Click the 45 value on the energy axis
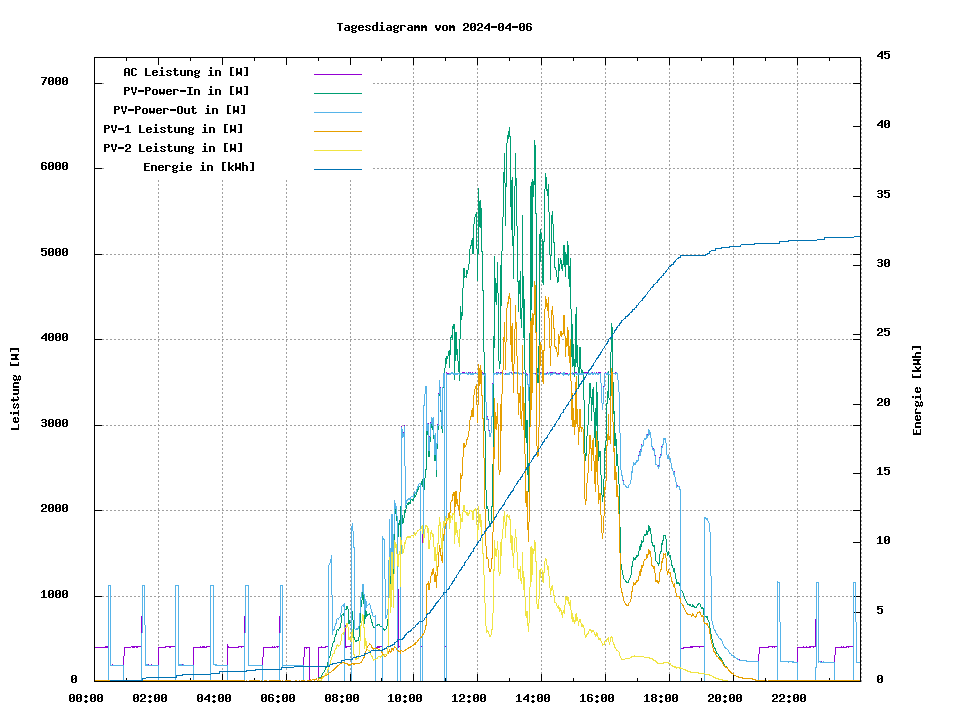 coord(883,55)
